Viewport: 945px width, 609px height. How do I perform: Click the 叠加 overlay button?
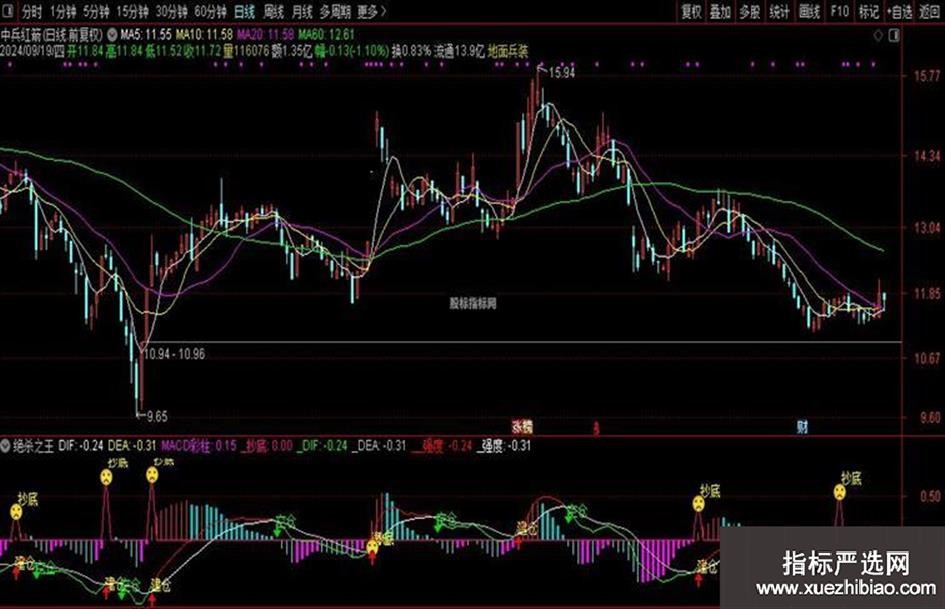(720, 11)
